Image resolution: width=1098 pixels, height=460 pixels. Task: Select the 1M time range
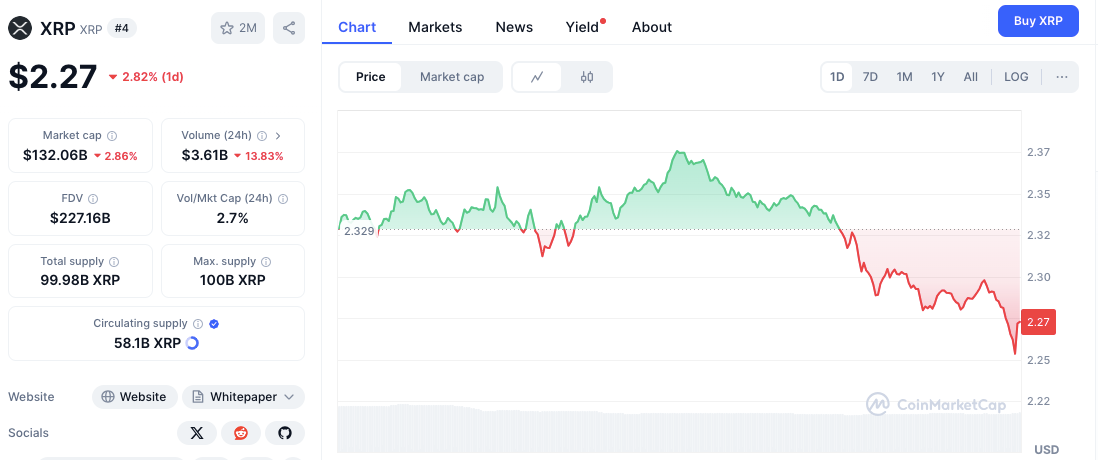(904, 77)
